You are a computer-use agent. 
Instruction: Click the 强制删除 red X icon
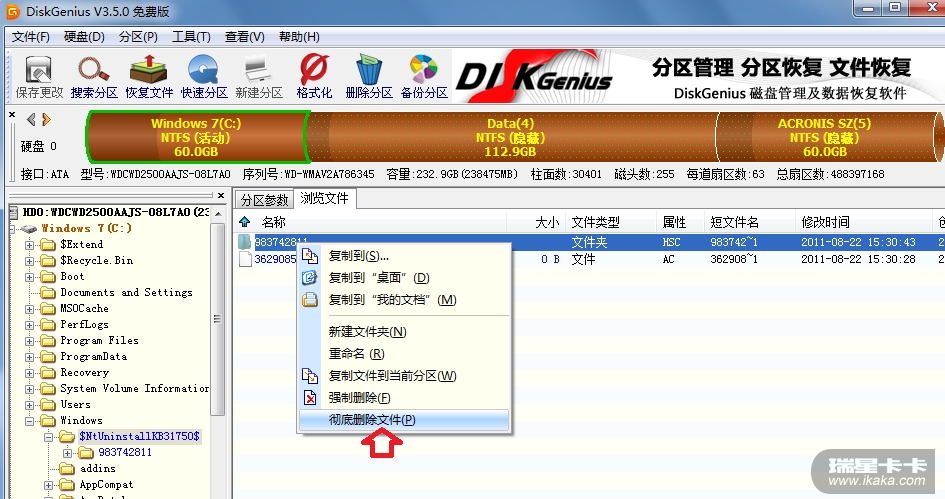pyautogui.click(x=310, y=398)
